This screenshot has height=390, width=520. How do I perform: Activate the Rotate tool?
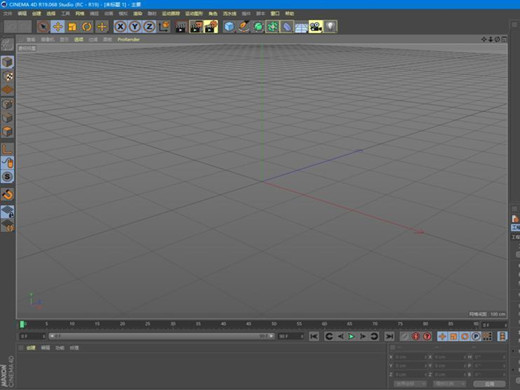tap(87, 27)
